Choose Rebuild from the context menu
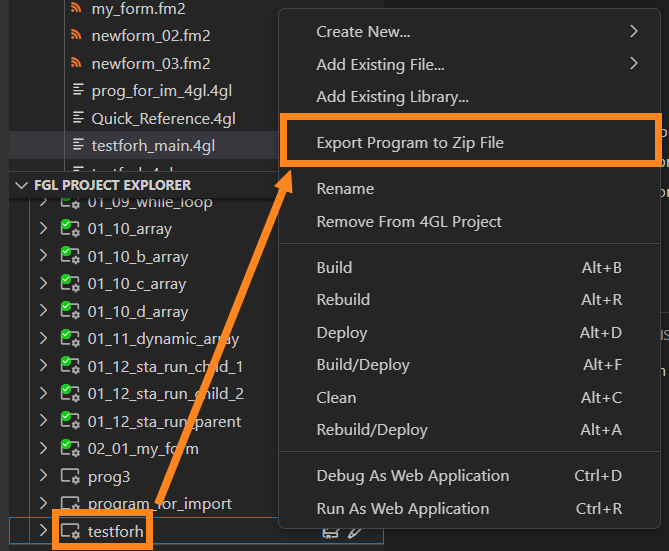This screenshot has width=669, height=551. point(469,300)
